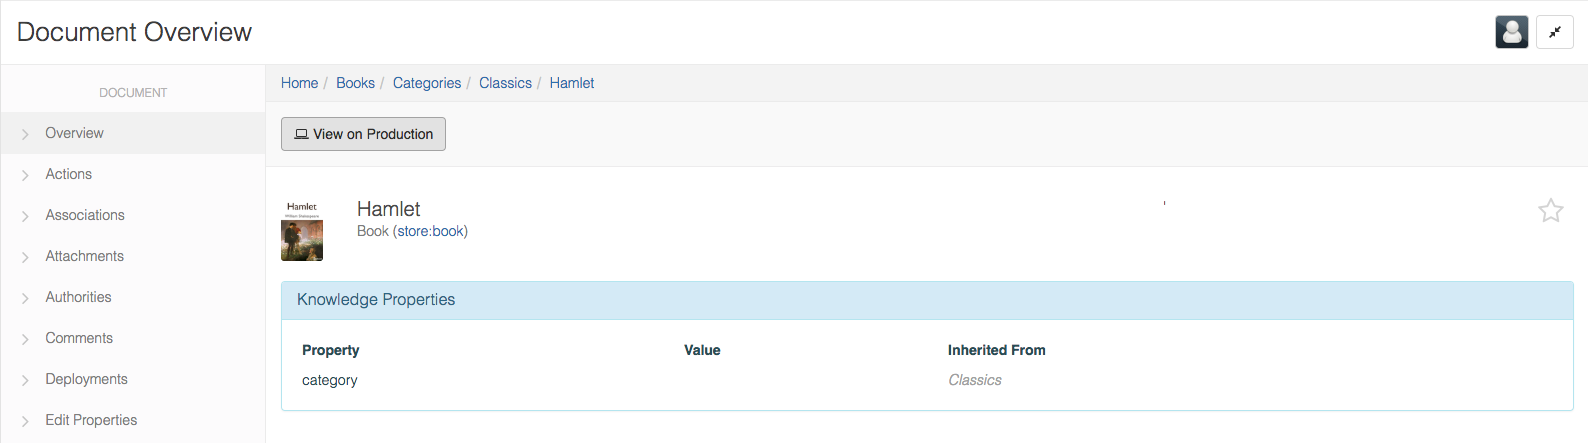The image size is (1588, 443).
Task: Click the Knowledge Properties panel header
Action: point(376,300)
